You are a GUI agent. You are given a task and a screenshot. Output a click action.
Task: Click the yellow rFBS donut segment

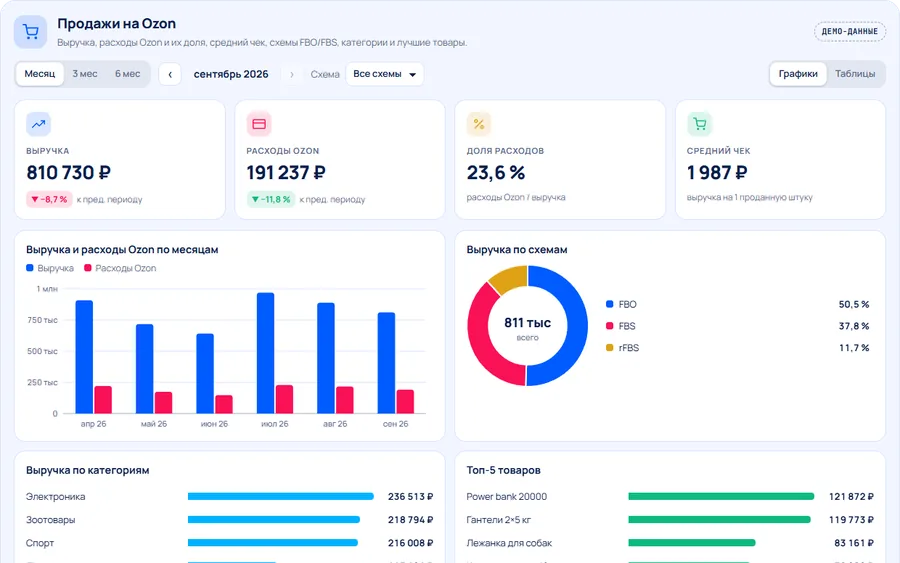pos(510,277)
